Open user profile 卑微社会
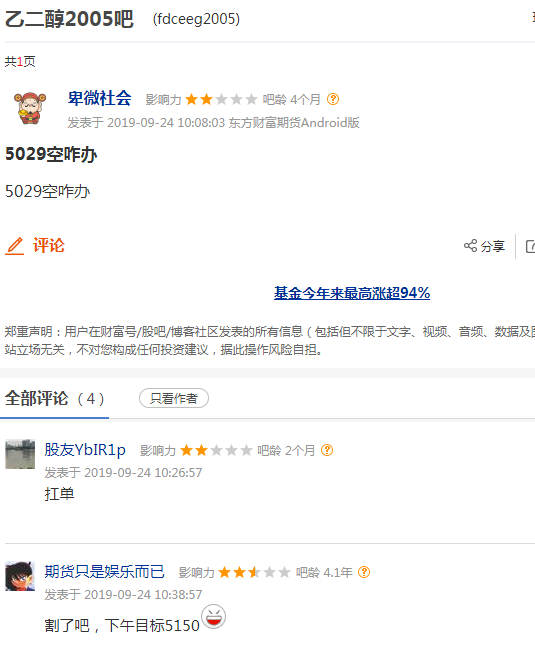This screenshot has height=663, width=535. click(x=100, y=99)
